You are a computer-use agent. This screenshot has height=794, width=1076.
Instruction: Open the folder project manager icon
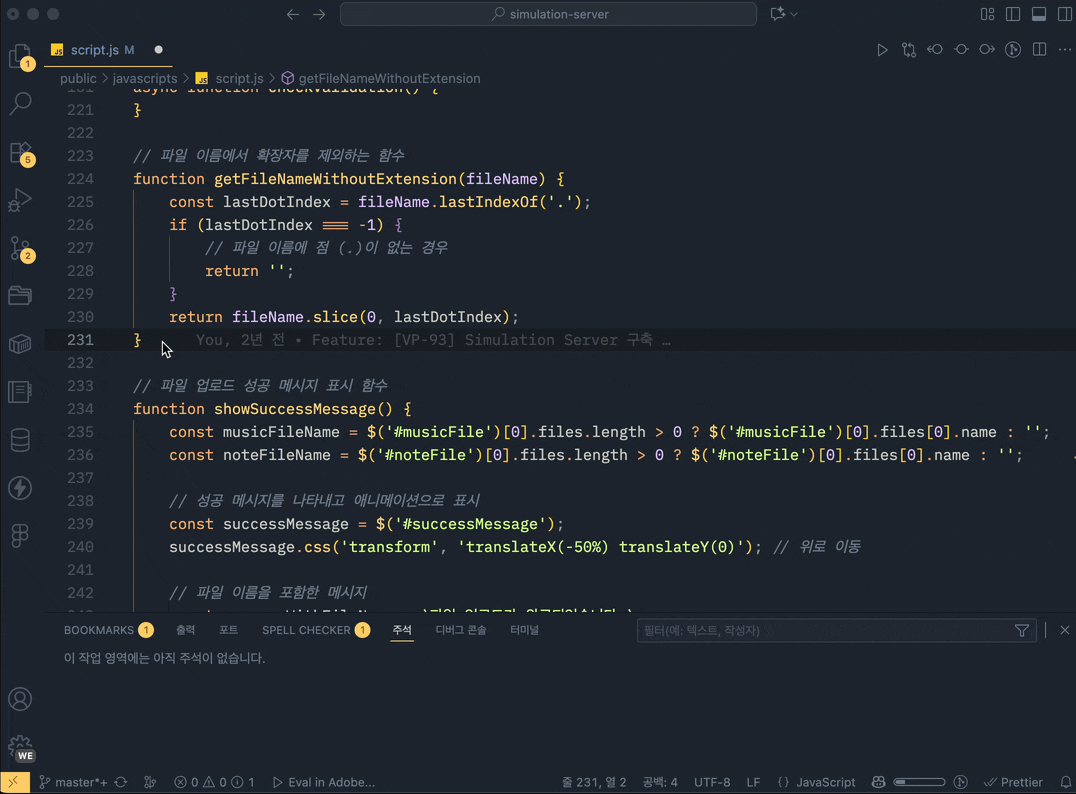pos(20,296)
